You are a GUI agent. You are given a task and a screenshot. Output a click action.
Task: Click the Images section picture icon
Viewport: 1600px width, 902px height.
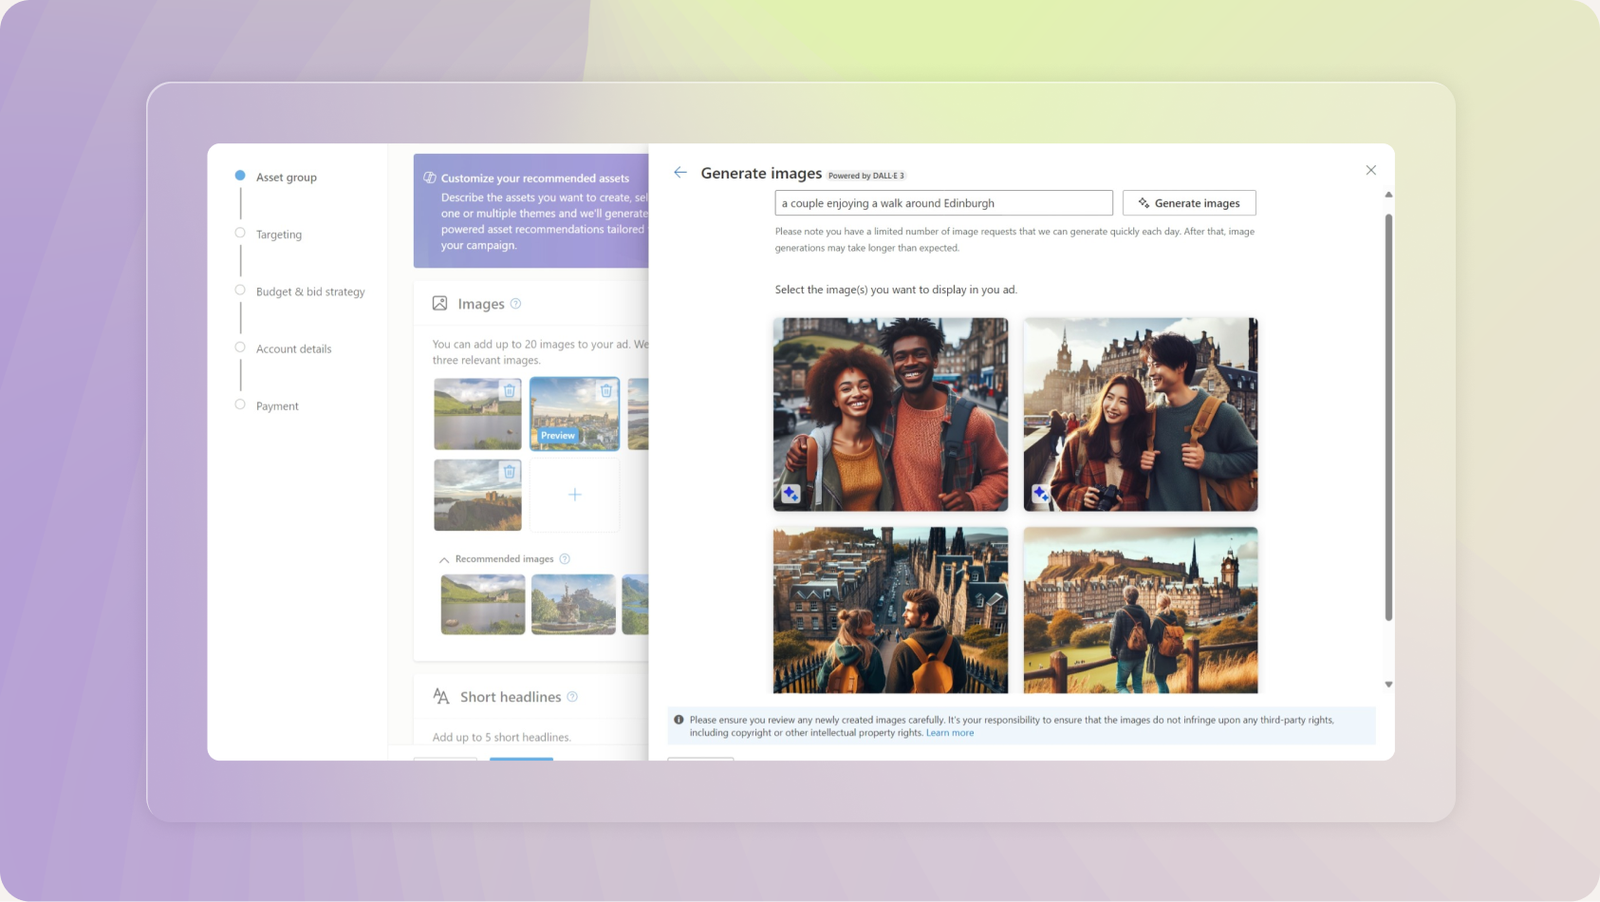point(440,302)
